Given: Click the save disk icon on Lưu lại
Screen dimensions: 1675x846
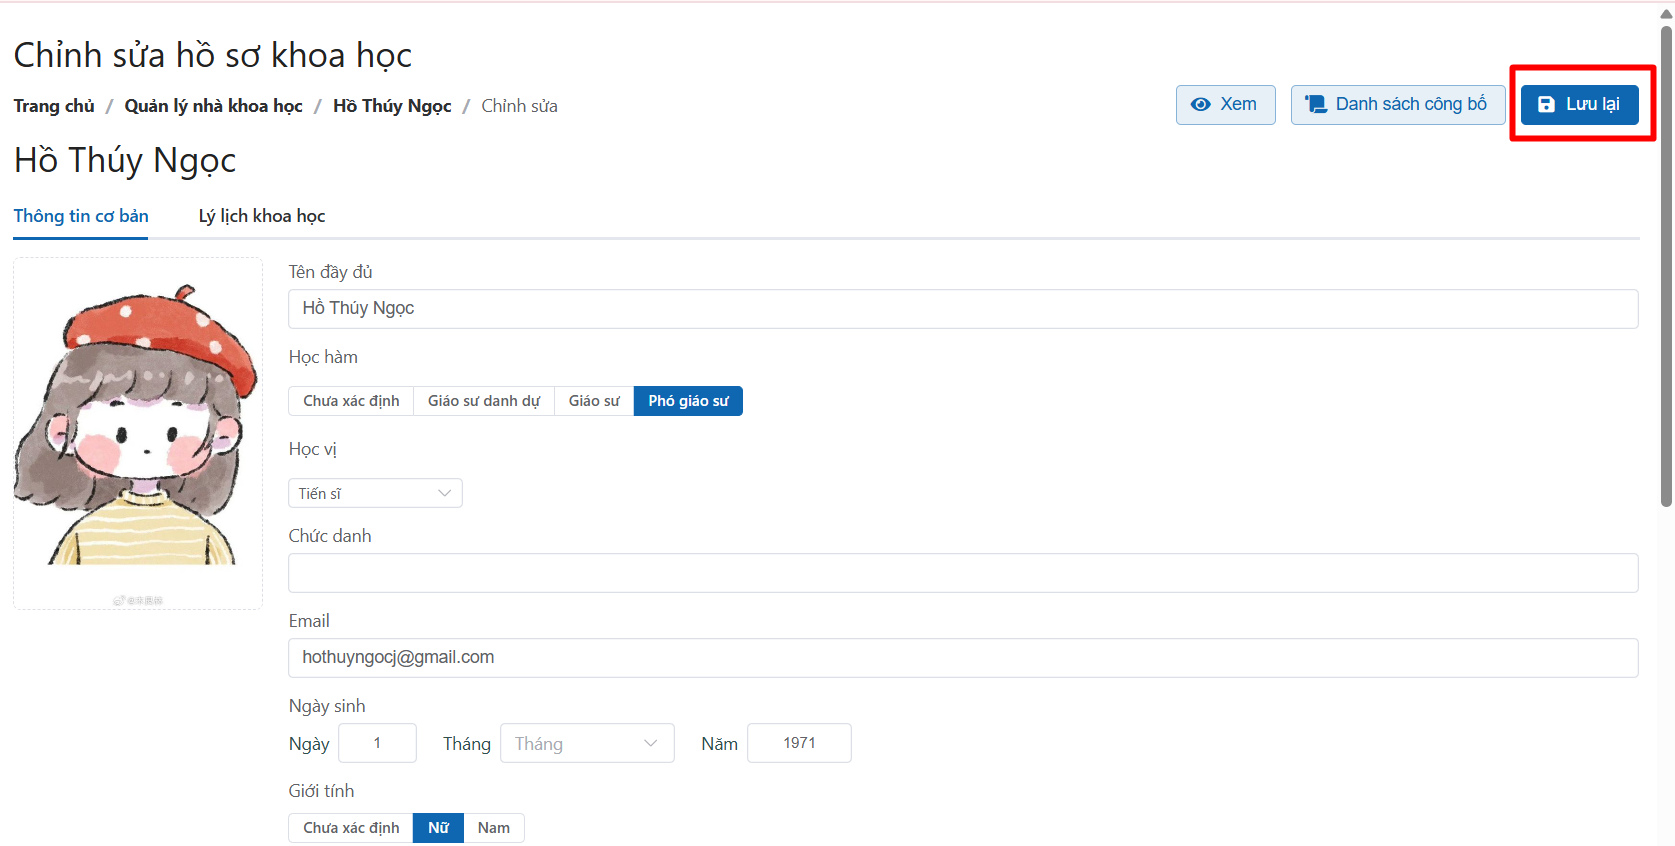Looking at the screenshot, I should tap(1546, 105).
